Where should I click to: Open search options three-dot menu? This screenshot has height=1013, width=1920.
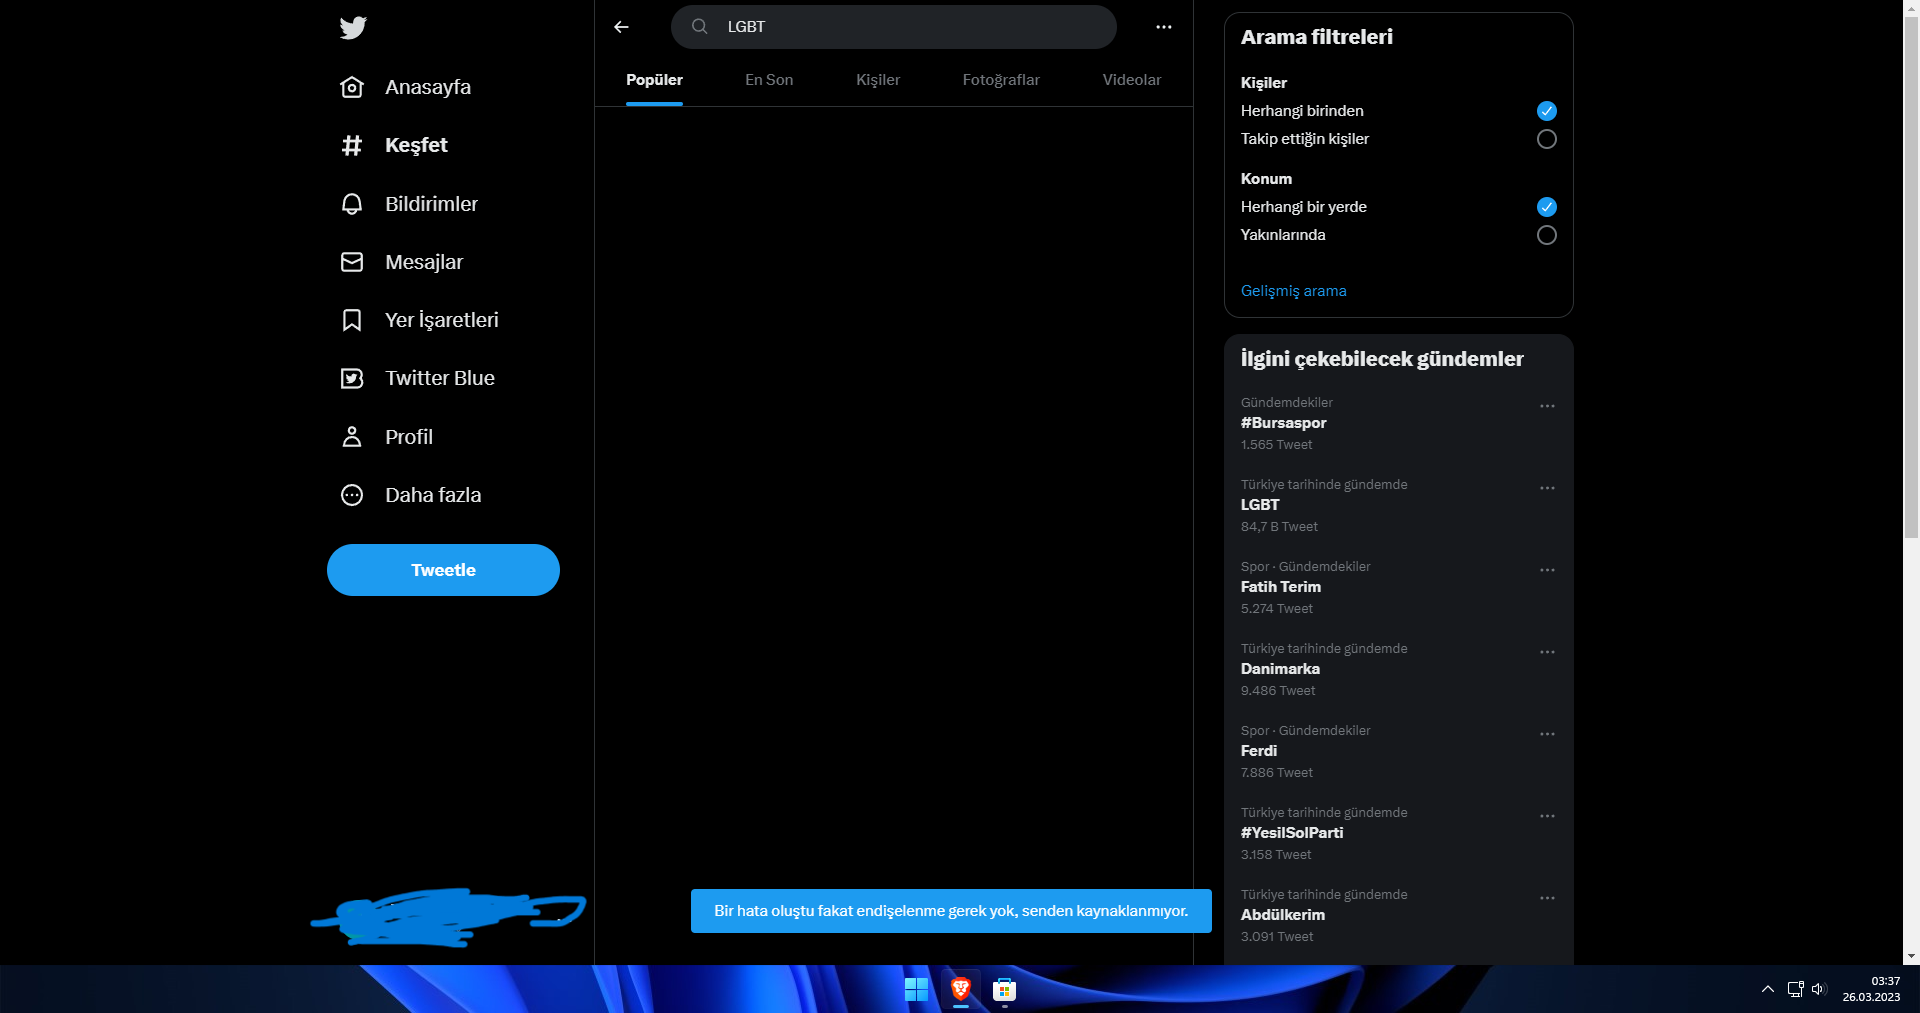tap(1164, 27)
